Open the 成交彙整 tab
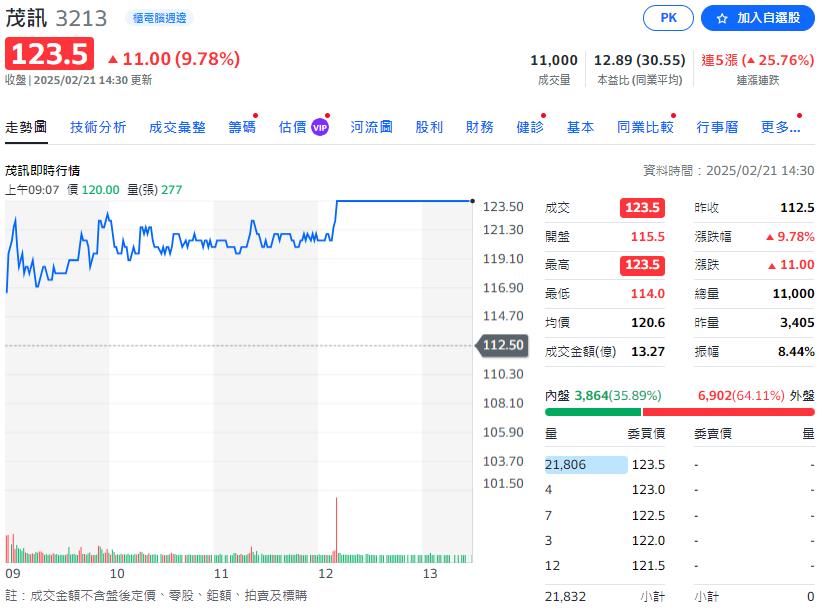This screenshot has width=827, height=612. click(177, 127)
